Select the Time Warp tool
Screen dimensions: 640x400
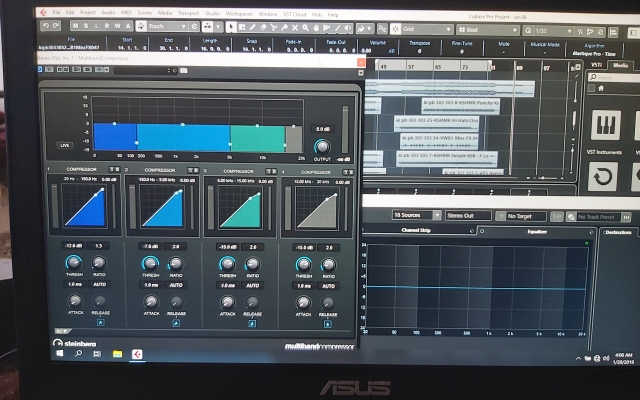pos(327,28)
